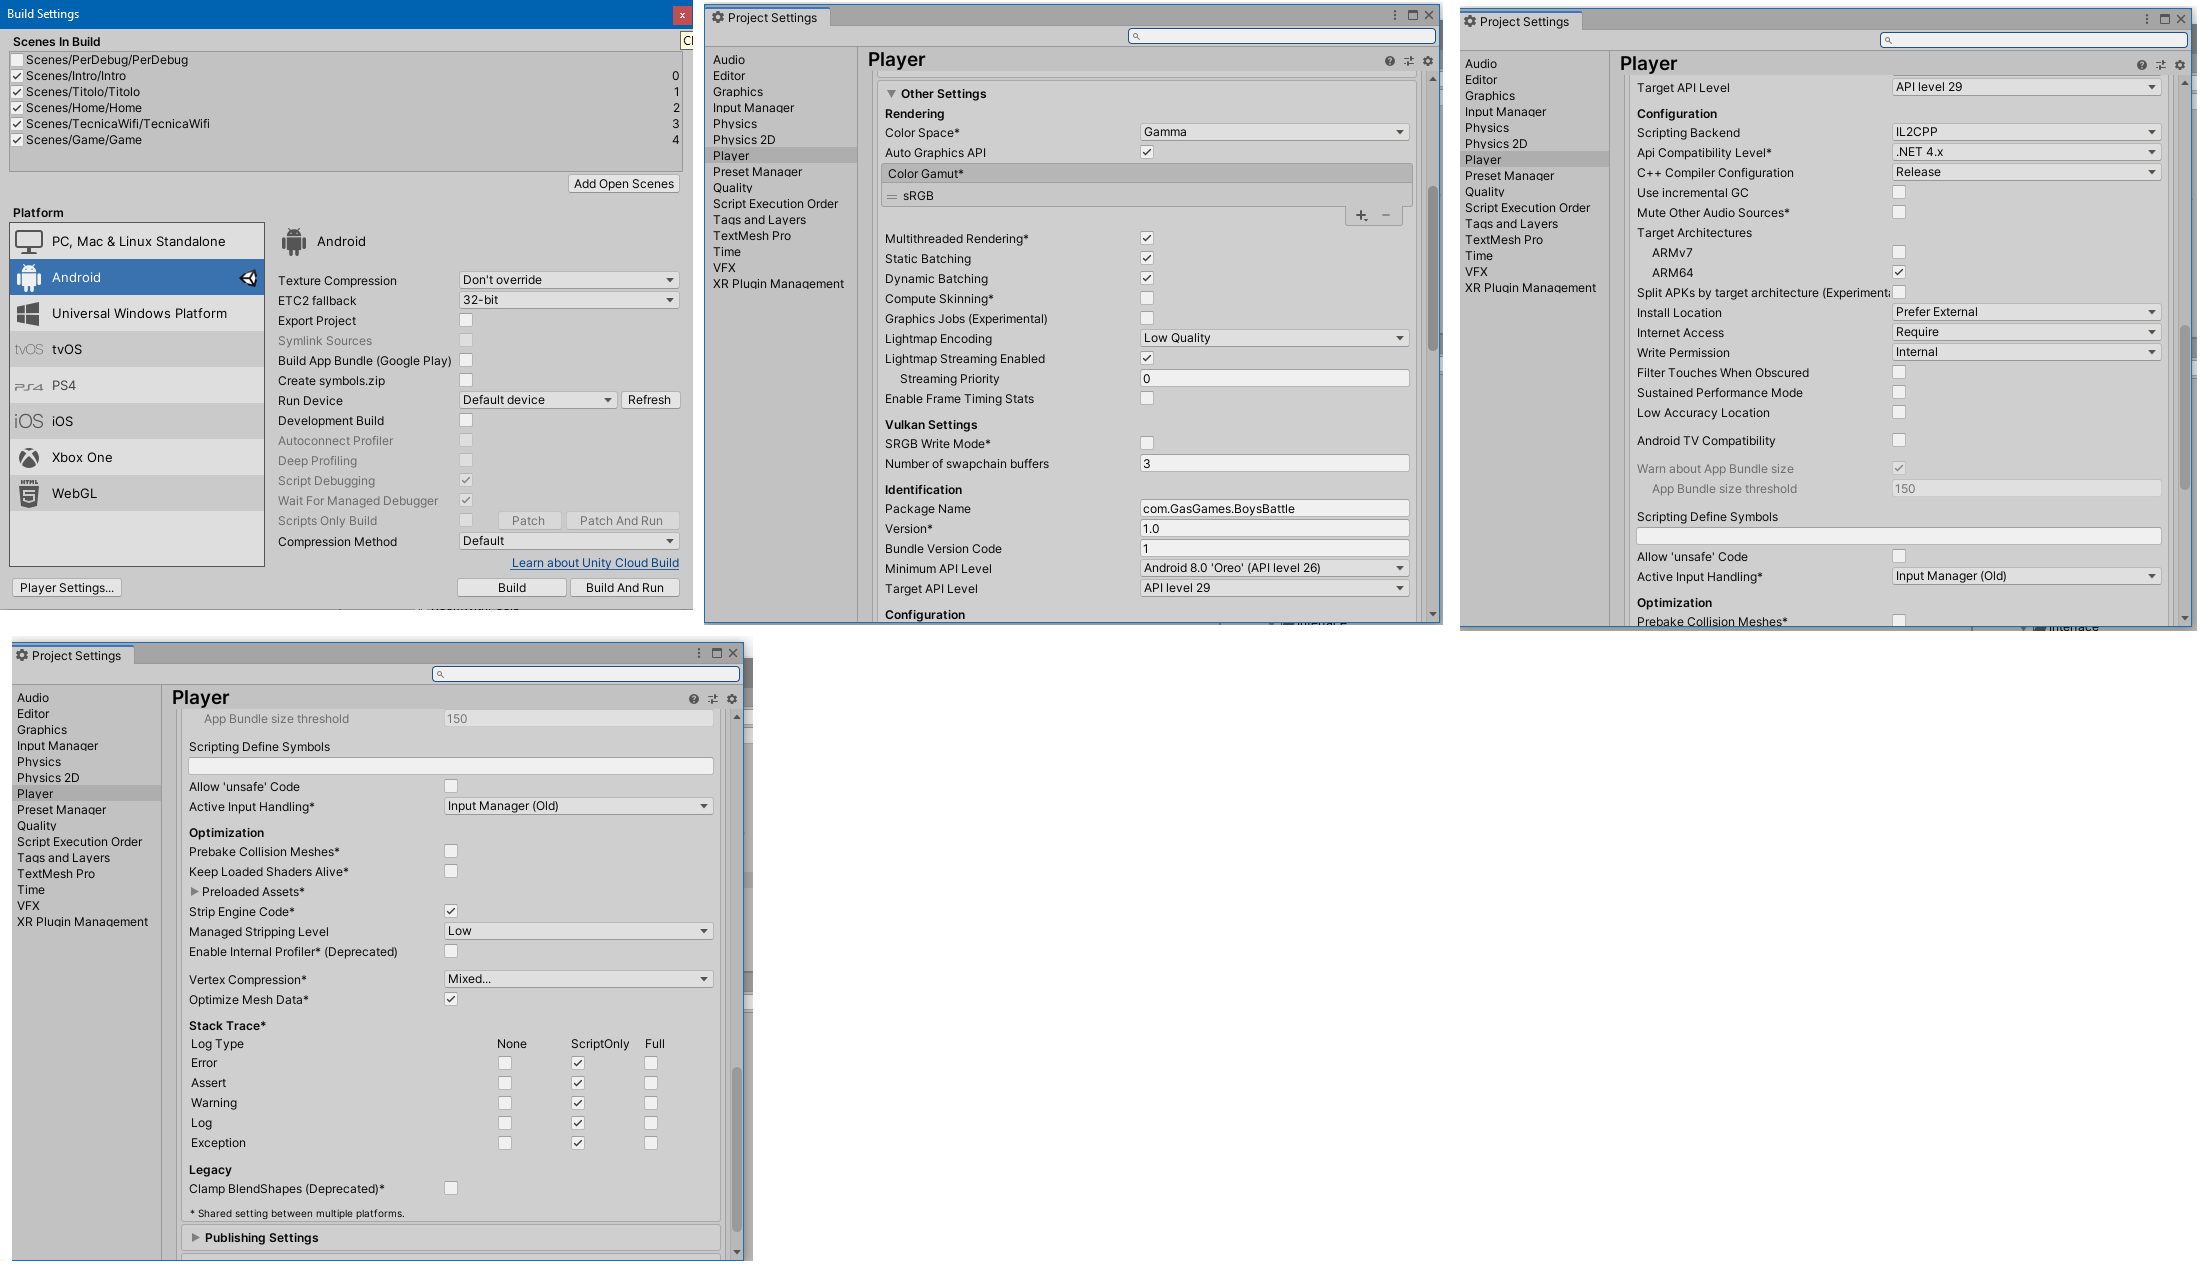The height and width of the screenshot is (1276, 2212).
Task: Enable Development Build checkbox
Action: [466, 420]
